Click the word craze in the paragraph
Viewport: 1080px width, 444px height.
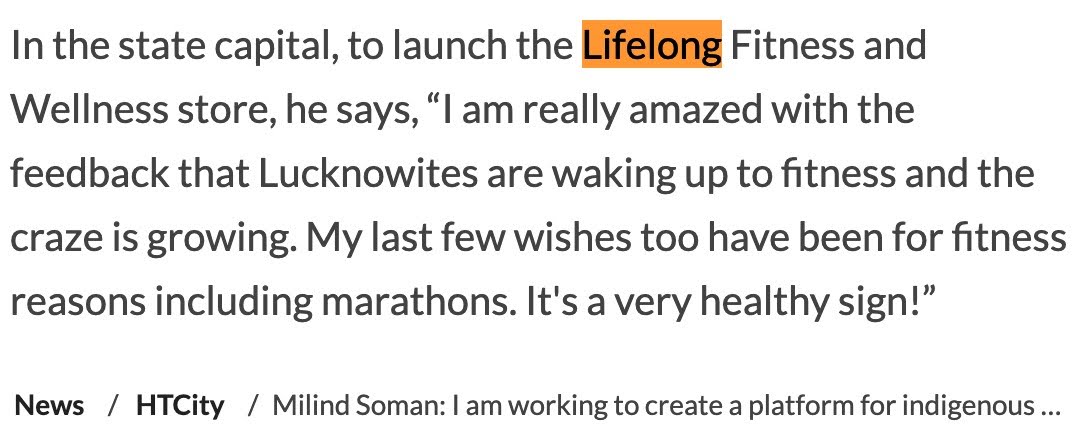point(54,237)
